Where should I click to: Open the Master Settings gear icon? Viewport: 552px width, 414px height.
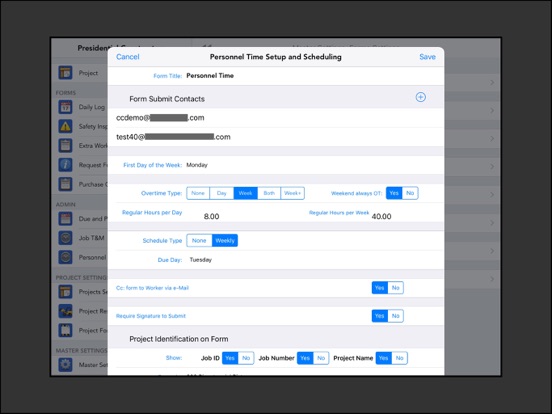[65, 365]
